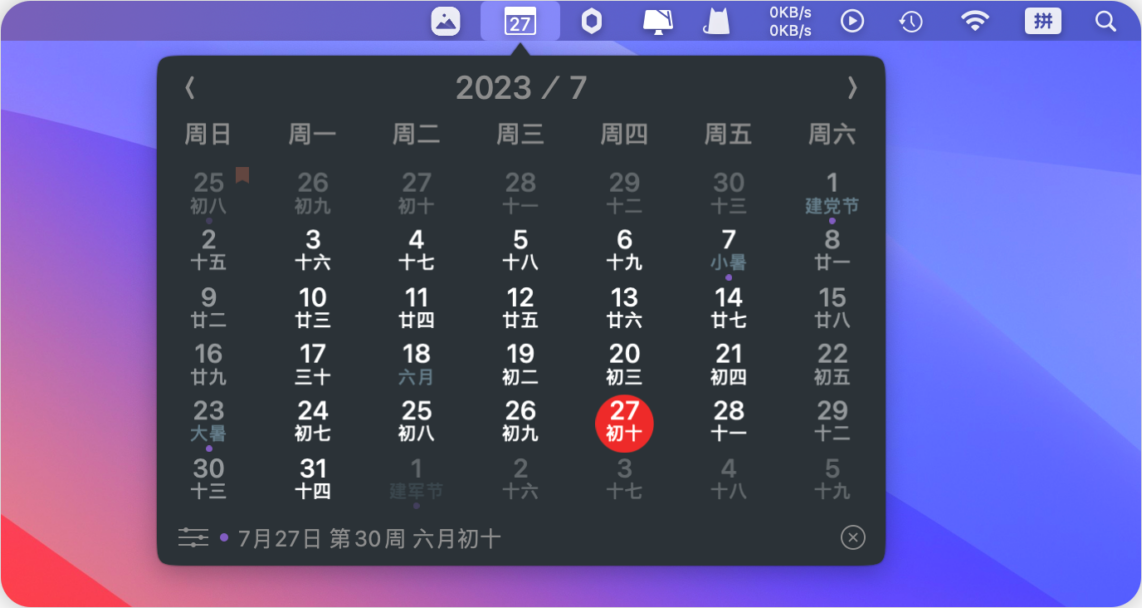The width and height of the screenshot is (1142, 608).
Task: Click the 2023 / 7 month title
Action: 521,88
